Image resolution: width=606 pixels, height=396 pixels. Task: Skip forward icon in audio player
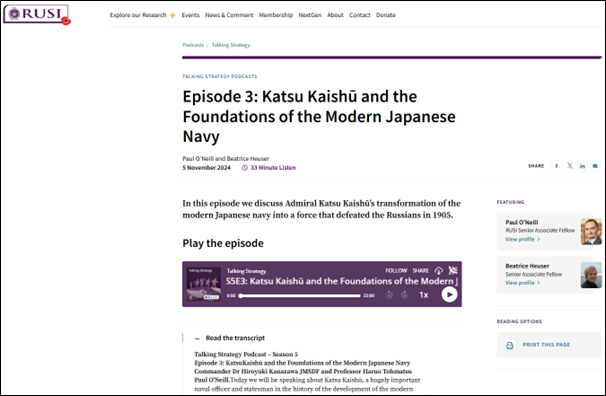click(x=405, y=295)
